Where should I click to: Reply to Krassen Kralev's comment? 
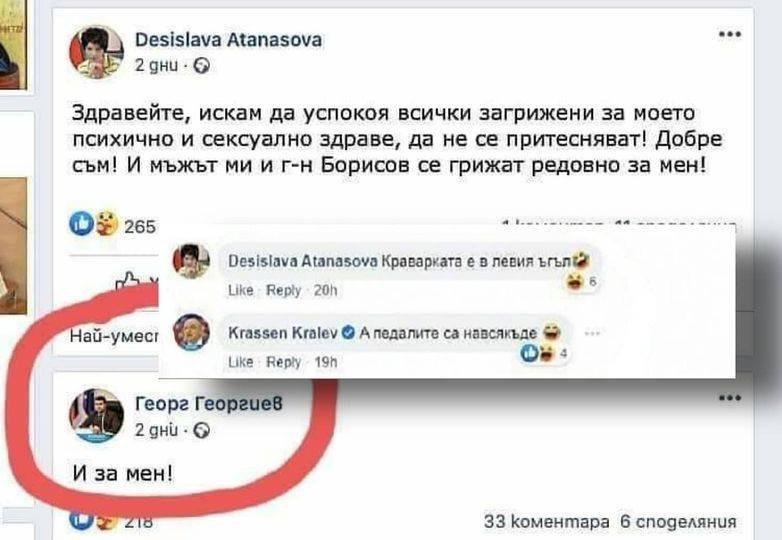point(284,361)
